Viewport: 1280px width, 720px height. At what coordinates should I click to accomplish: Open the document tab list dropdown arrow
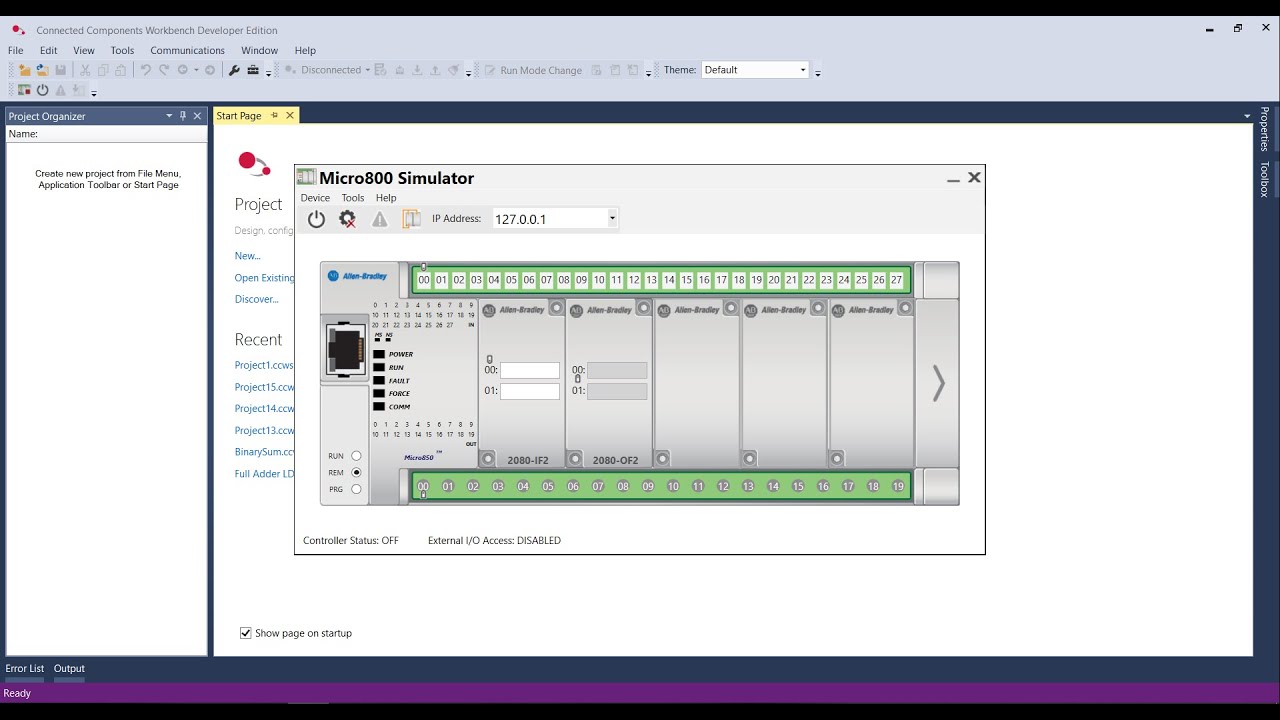click(x=1246, y=116)
